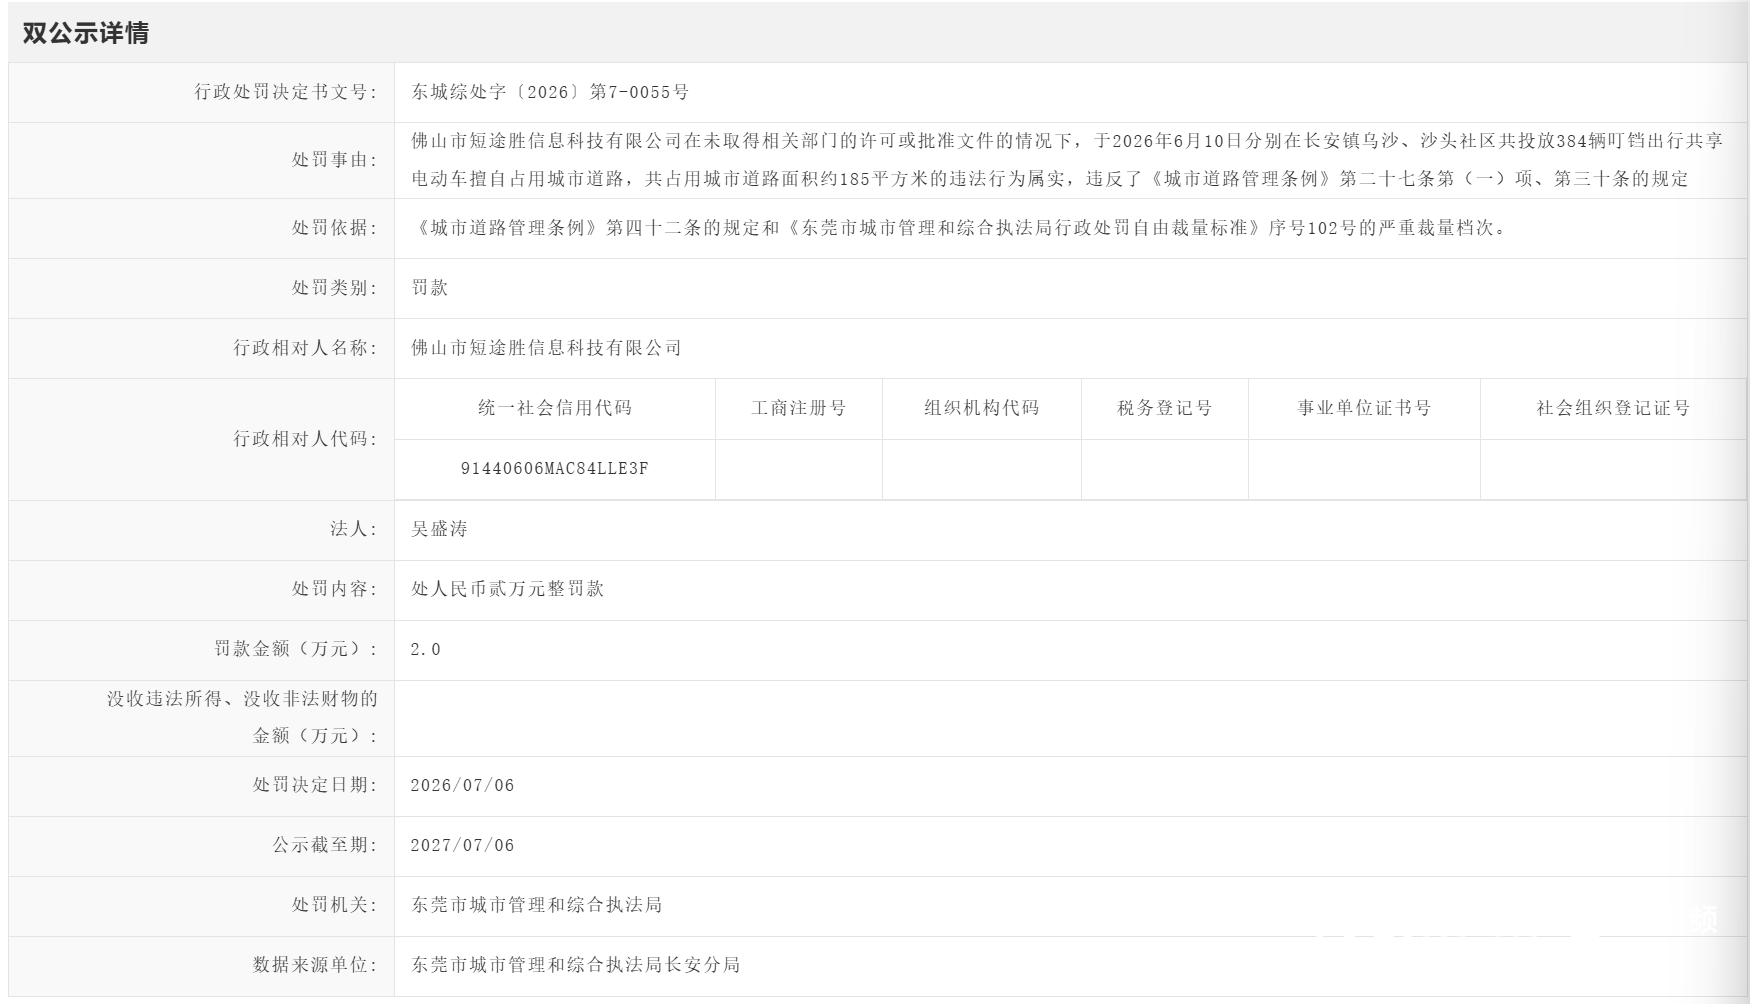The height and width of the screenshot is (1004, 1750).
Task: Click the 双公示详情 heading
Action: (85, 33)
